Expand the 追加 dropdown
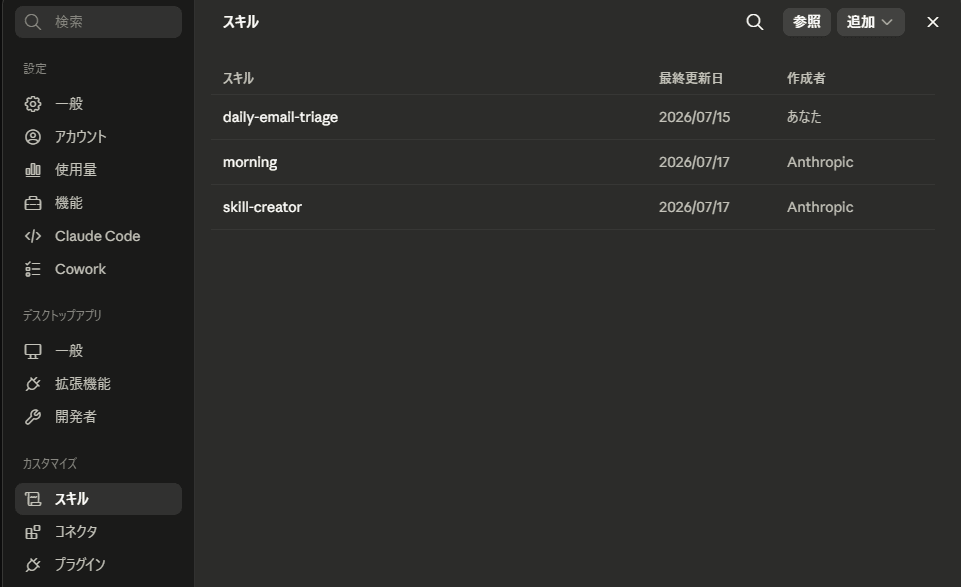961x587 pixels. click(x=870, y=22)
